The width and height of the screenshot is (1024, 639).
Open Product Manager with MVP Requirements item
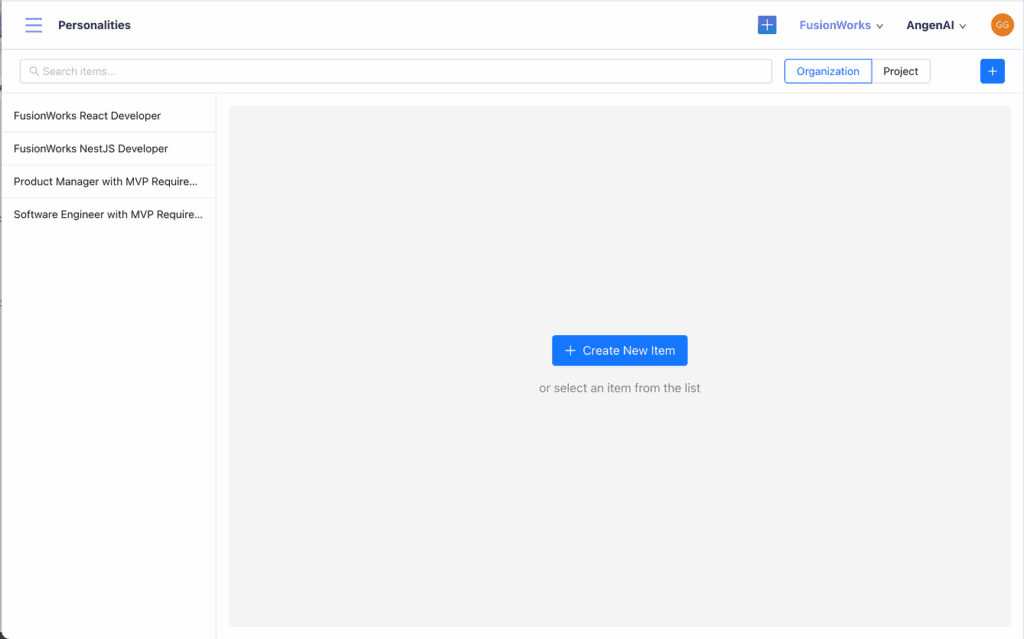pos(105,182)
